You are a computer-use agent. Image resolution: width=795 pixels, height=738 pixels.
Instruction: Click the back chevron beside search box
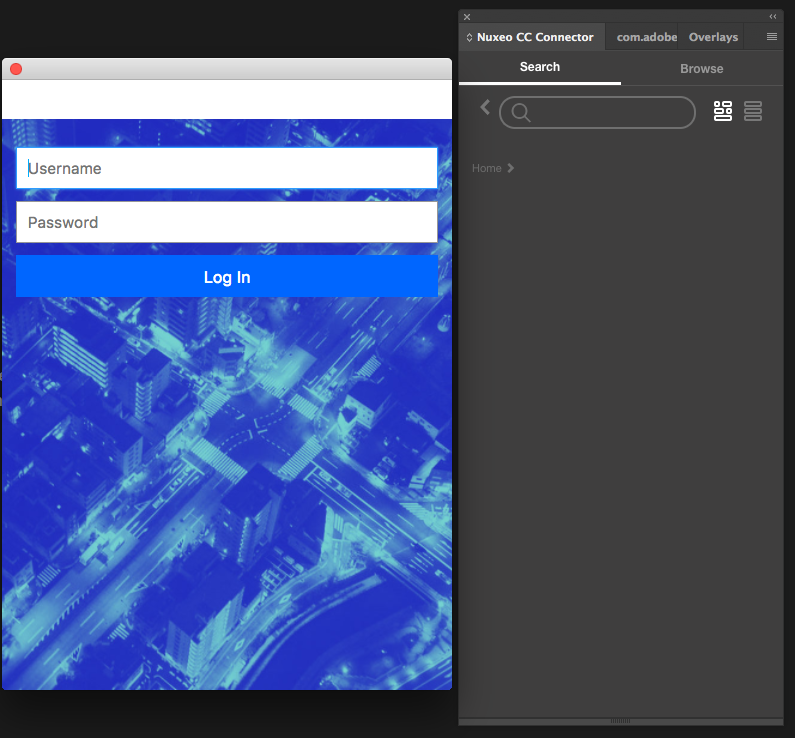pyautogui.click(x=485, y=107)
